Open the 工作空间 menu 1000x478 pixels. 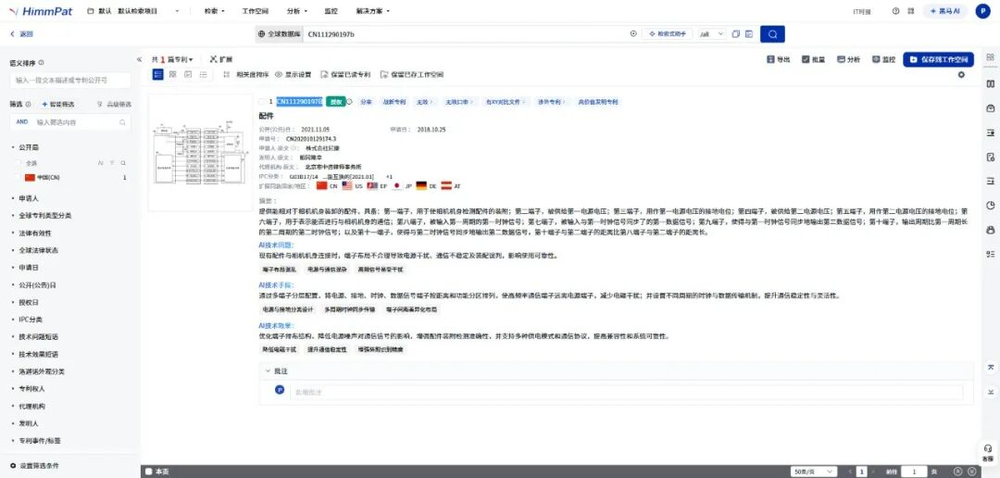255,11
